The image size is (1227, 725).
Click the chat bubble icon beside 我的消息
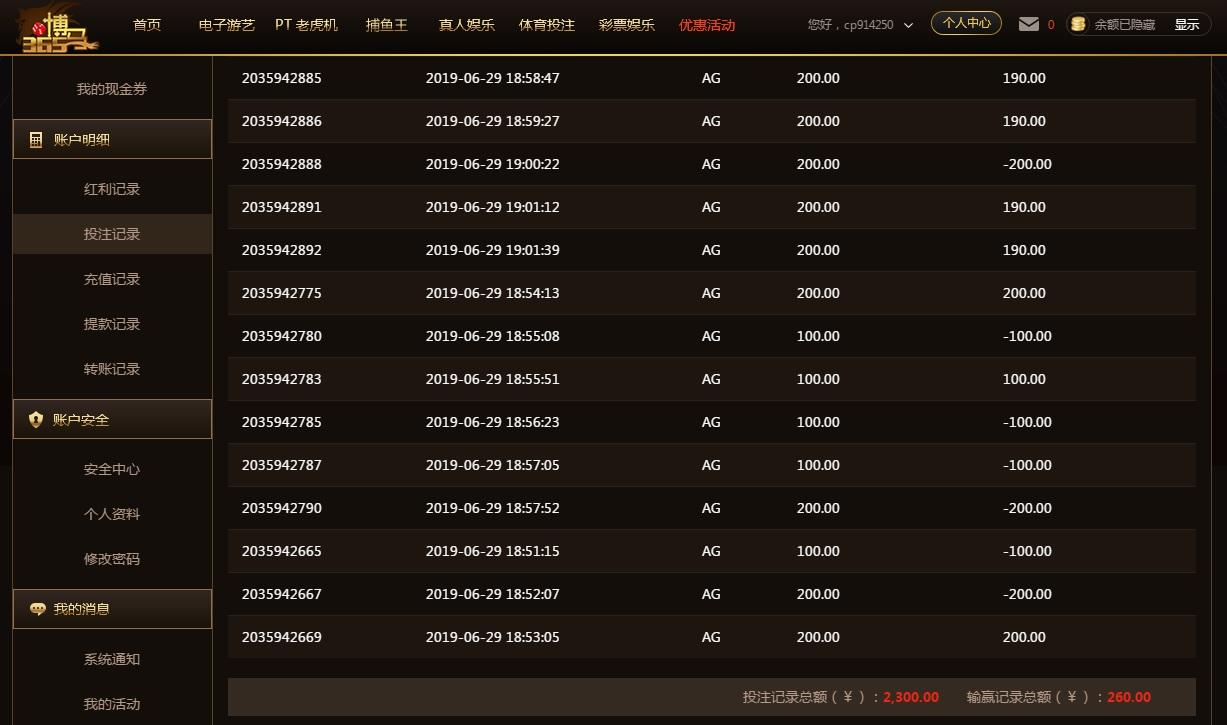point(38,608)
